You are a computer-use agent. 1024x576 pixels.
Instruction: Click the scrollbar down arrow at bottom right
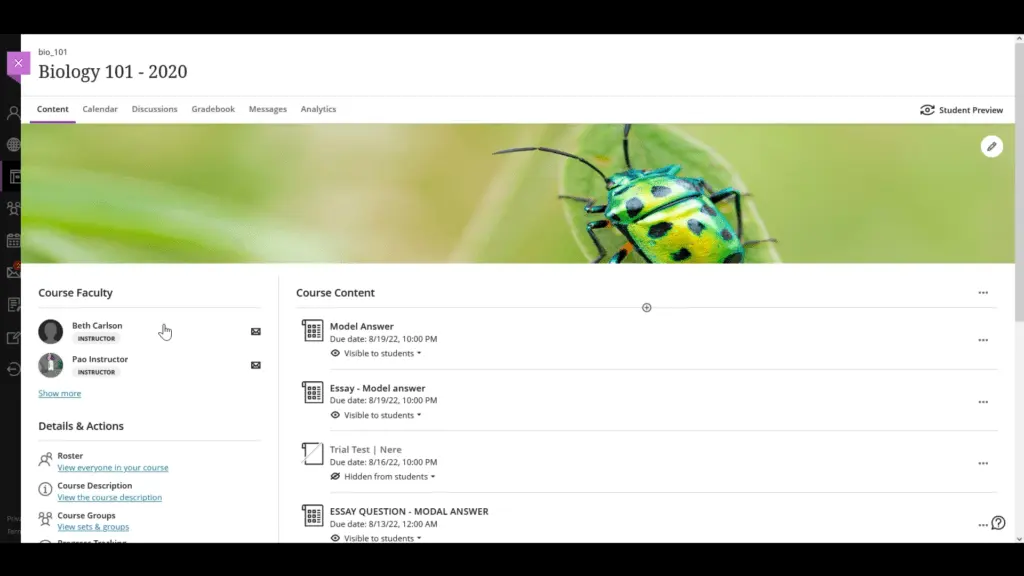tap(1019, 539)
